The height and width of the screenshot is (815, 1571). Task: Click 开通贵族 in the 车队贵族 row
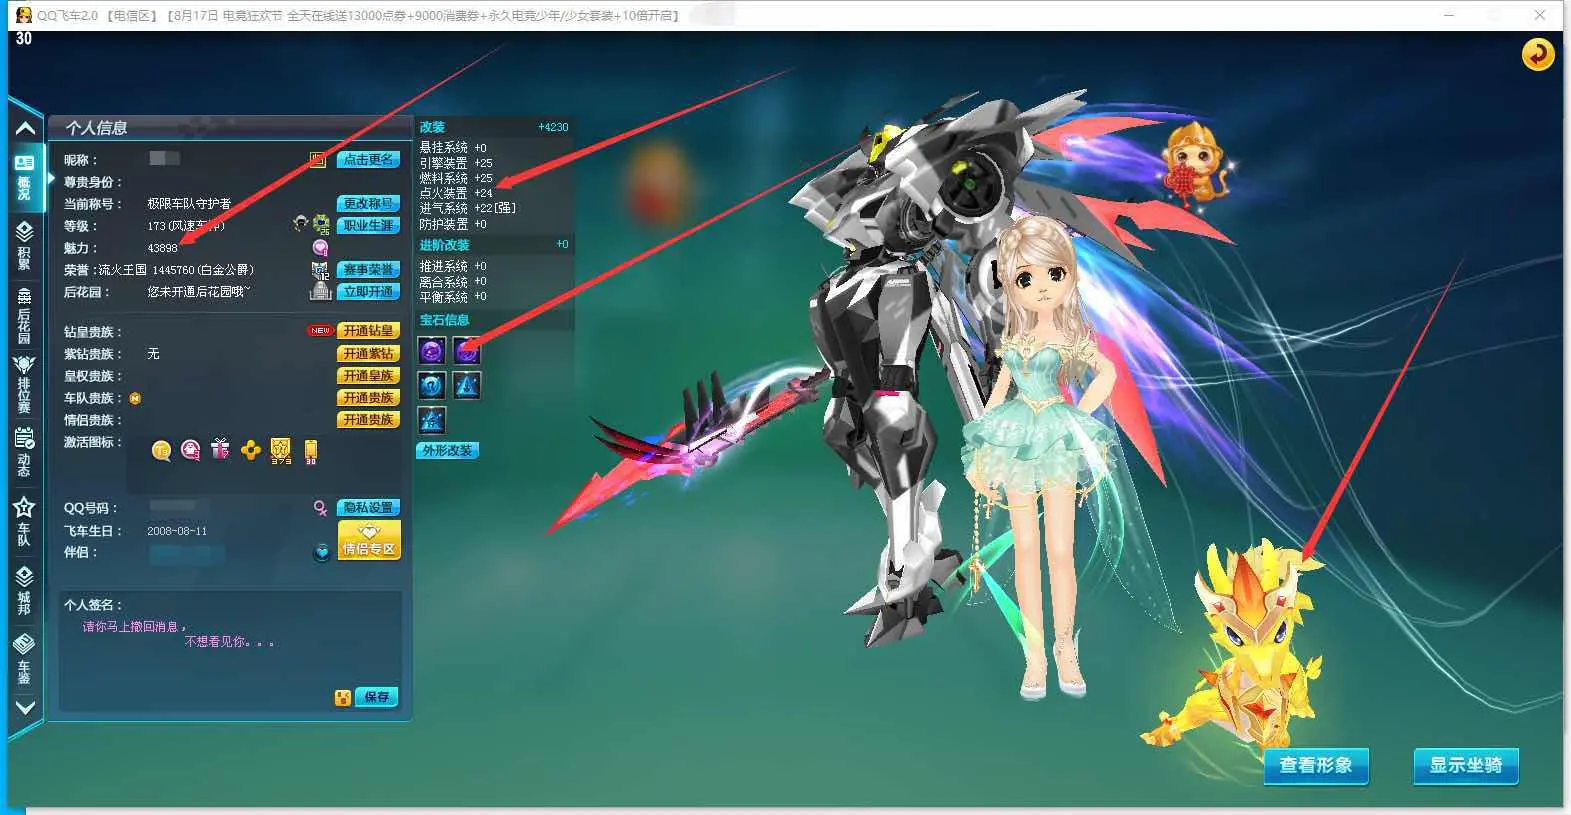(x=368, y=398)
